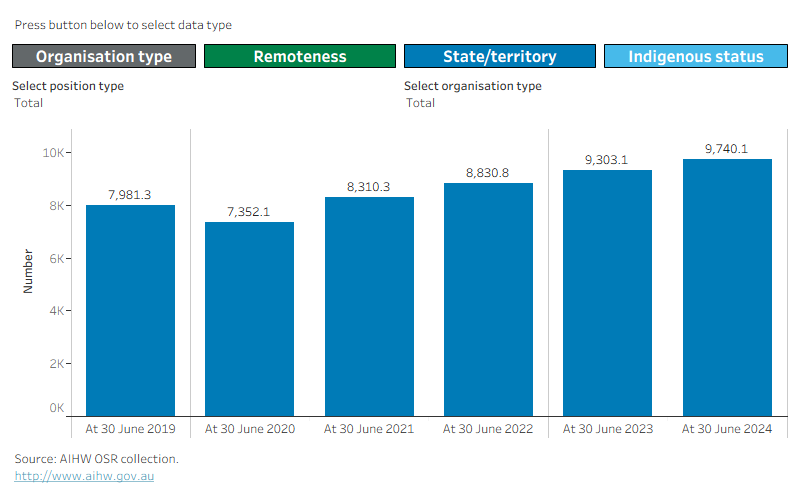Select the 30 June 2019 bar

tap(131, 310)
